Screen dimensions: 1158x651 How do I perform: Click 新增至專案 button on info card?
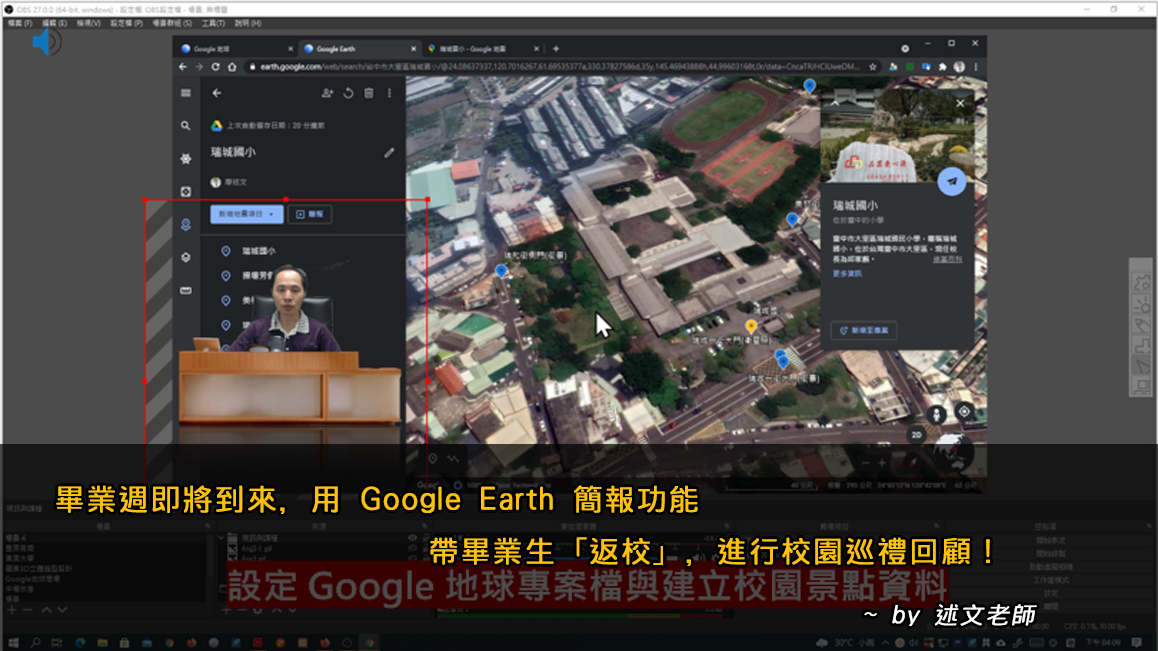click(864, 330)
